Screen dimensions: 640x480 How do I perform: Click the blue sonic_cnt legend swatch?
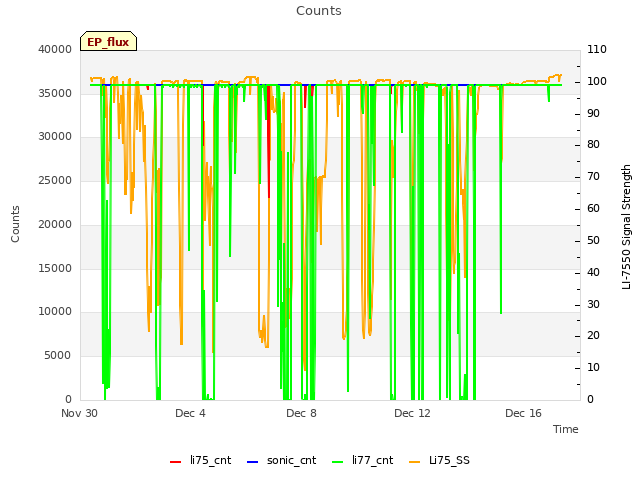253,462
